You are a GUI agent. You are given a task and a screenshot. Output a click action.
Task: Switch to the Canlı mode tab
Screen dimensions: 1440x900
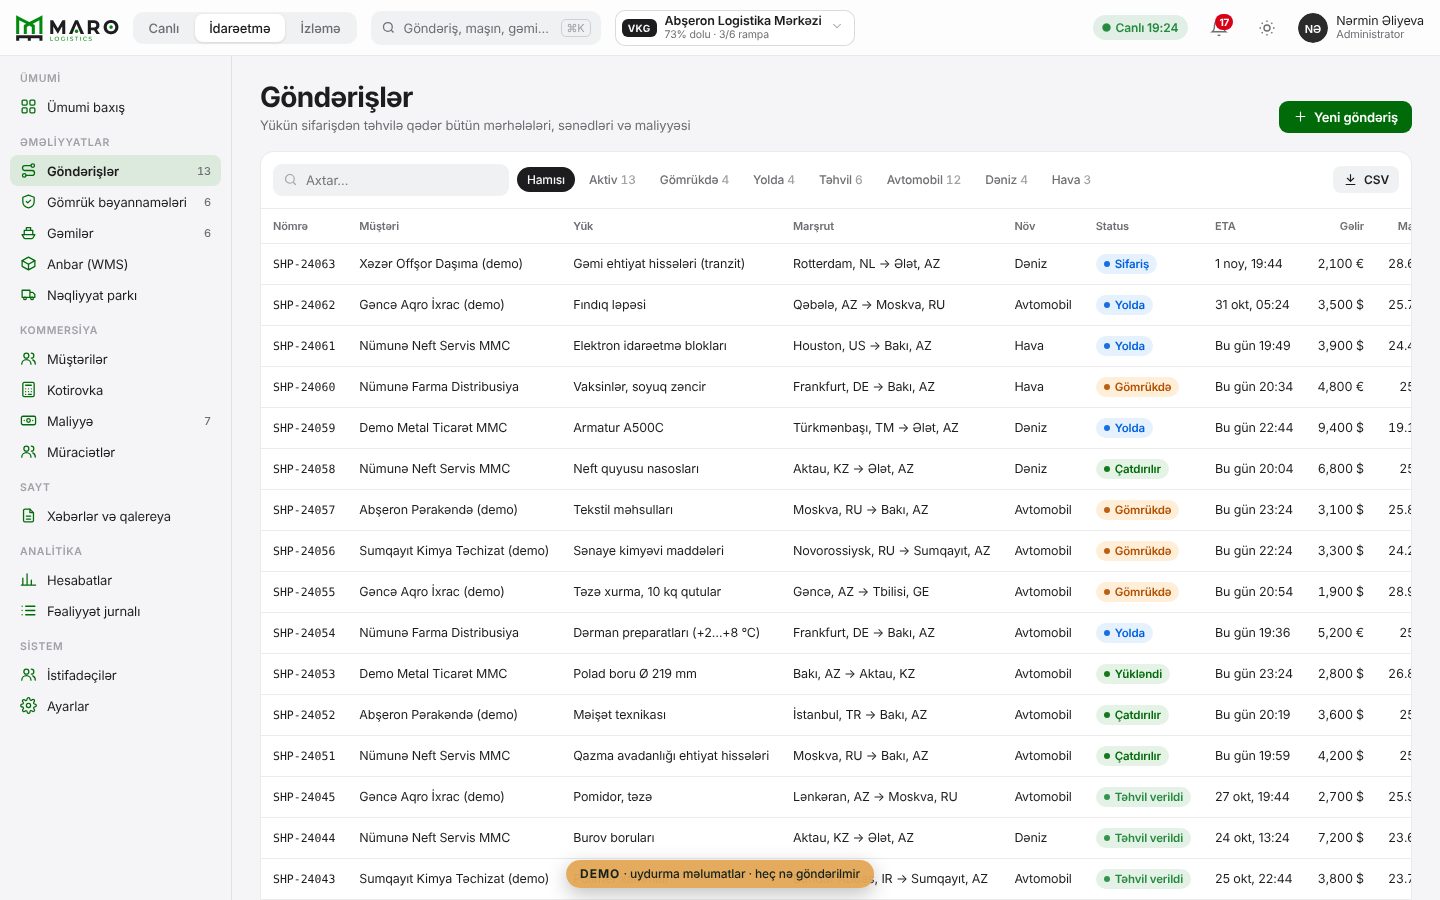(164, 28)
